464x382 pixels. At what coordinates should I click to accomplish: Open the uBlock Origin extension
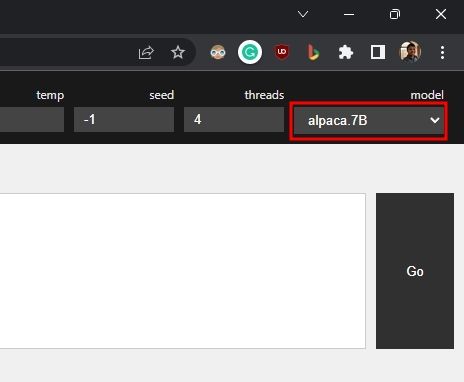(x=282, y=52)
